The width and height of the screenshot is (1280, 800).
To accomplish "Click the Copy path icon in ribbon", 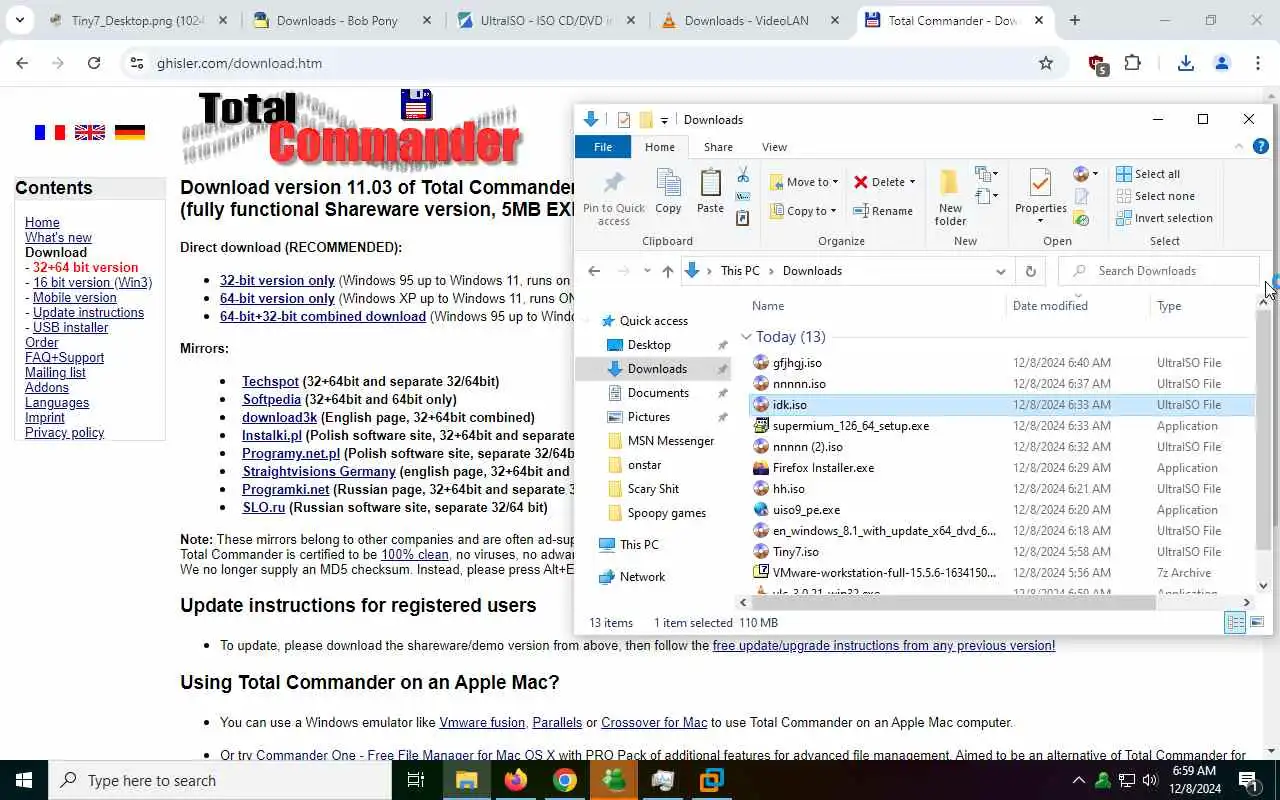I will 743,197.
